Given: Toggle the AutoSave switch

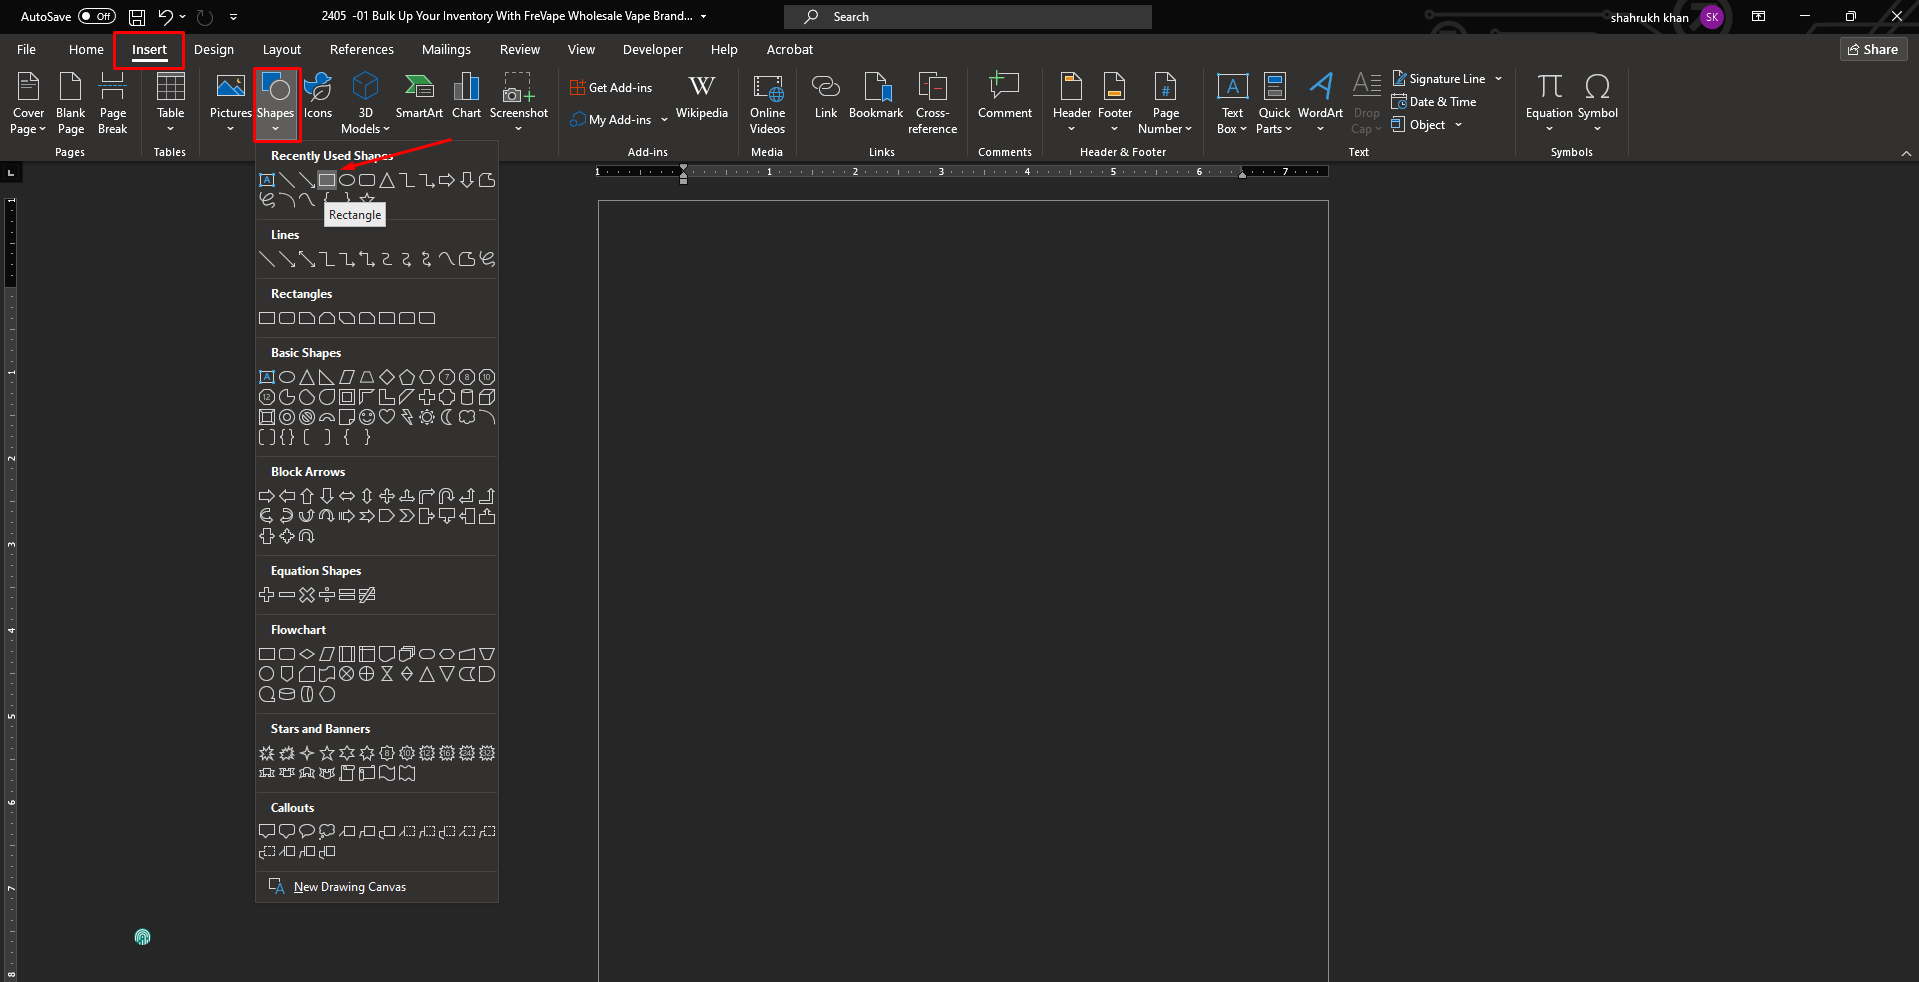Looking at the screenshot, I should pyautogui.click(x=97, y=16).
